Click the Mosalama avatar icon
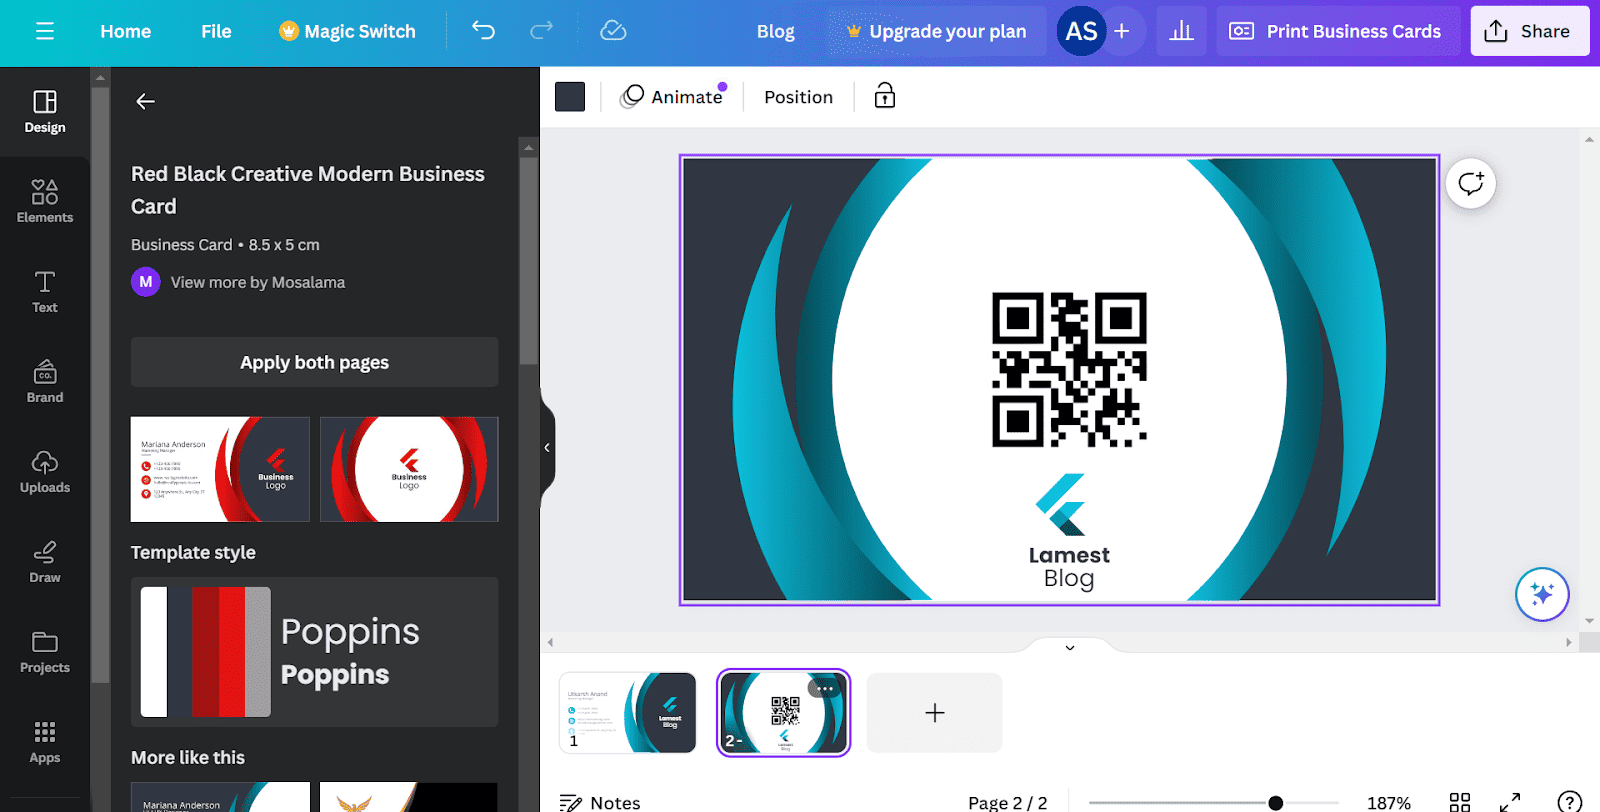 146,282
